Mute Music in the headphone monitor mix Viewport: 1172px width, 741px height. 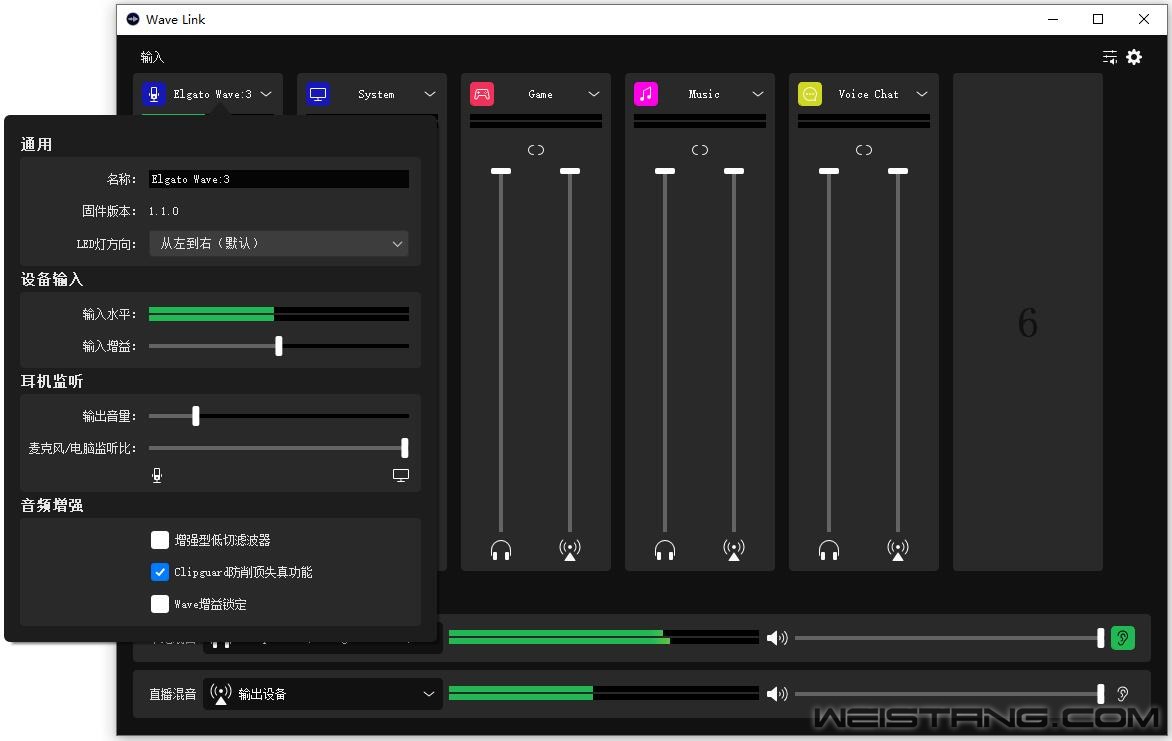[x=664, y=550]
